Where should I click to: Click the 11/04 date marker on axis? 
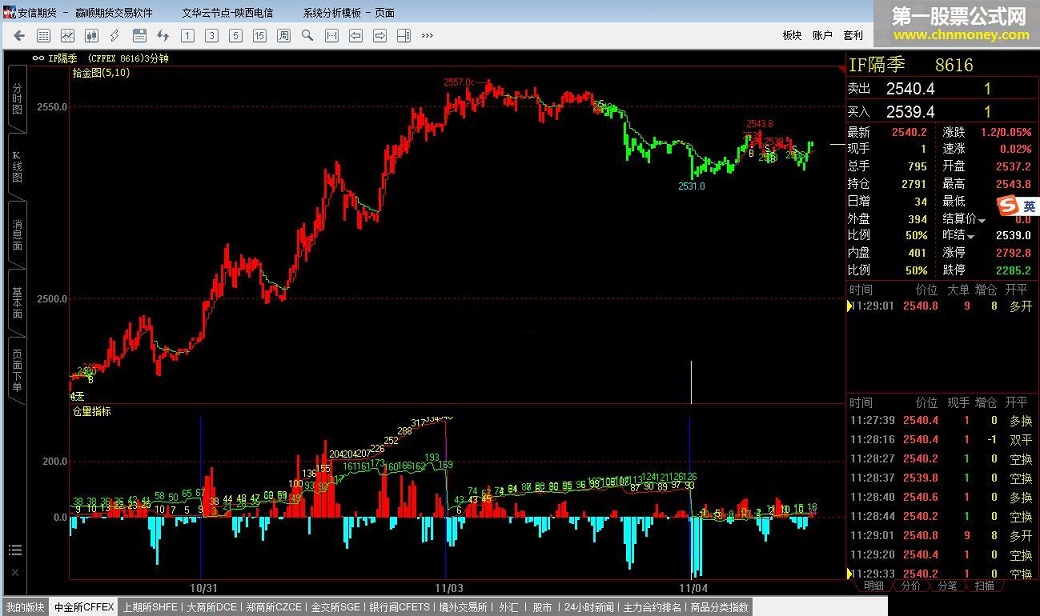693,588
